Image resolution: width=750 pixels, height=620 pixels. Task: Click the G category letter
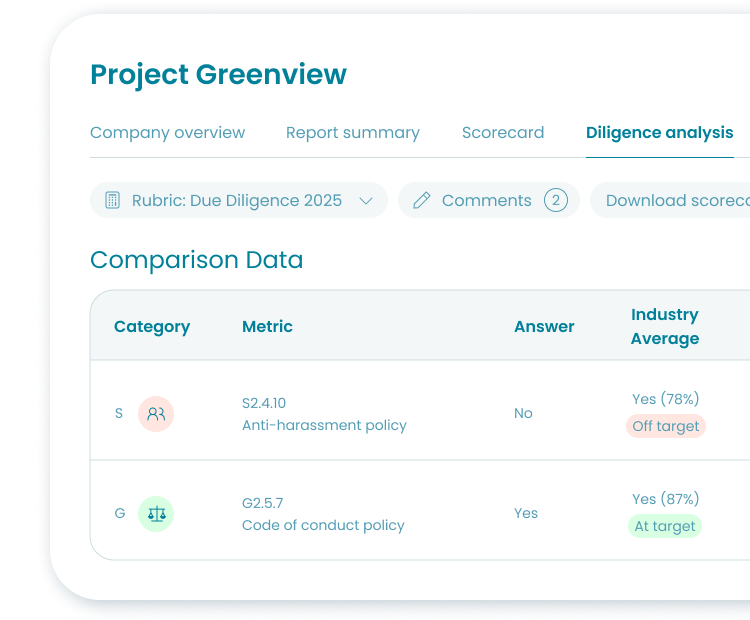[x=120, y=513]
